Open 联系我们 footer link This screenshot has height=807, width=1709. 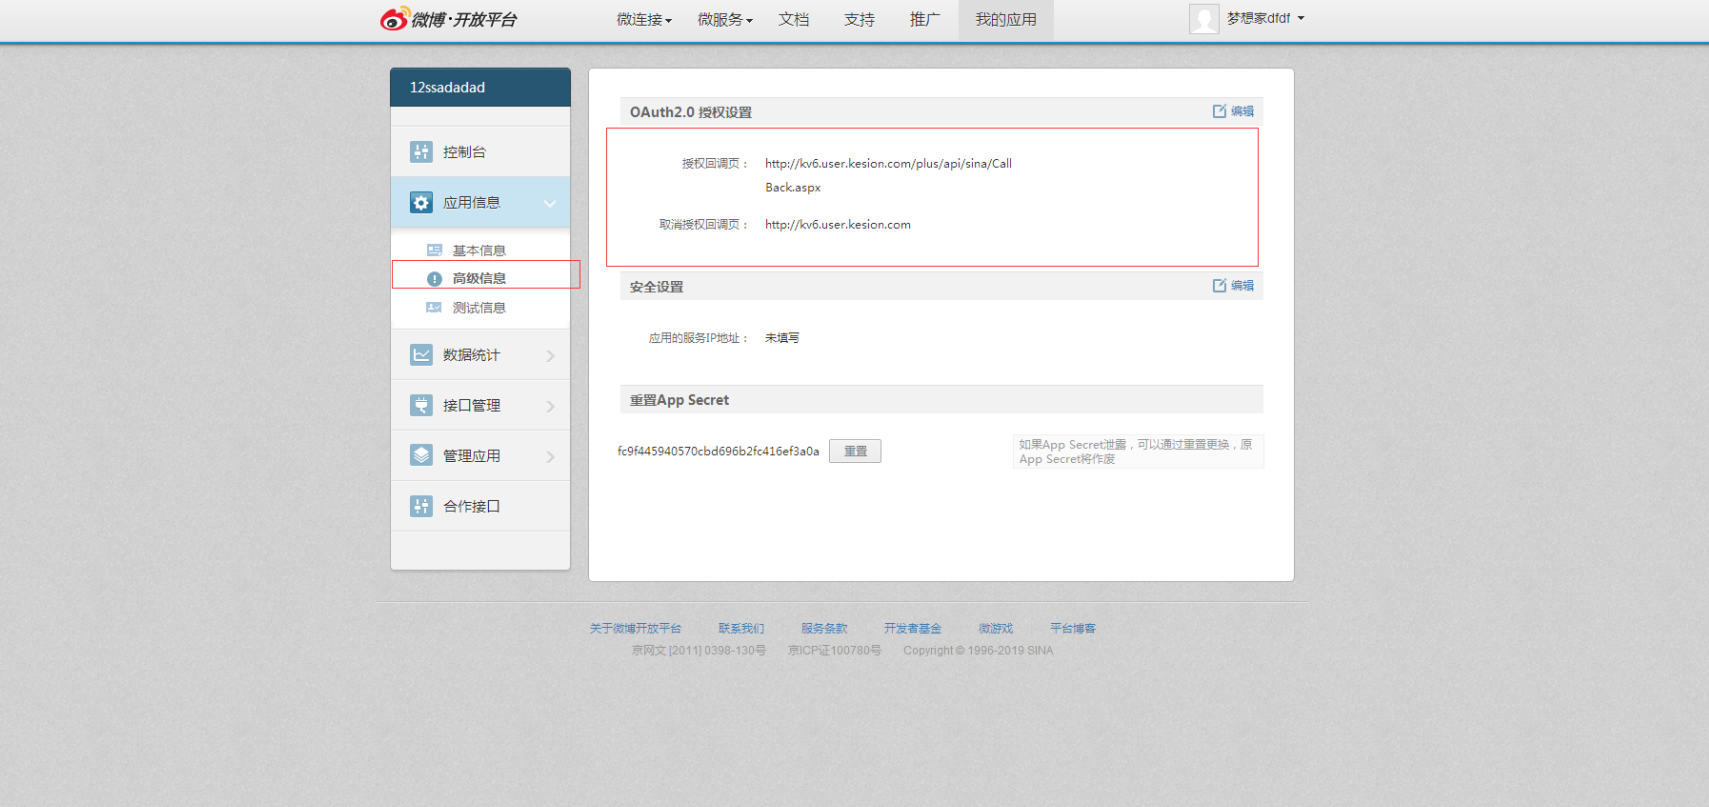(x=741, y=628)
